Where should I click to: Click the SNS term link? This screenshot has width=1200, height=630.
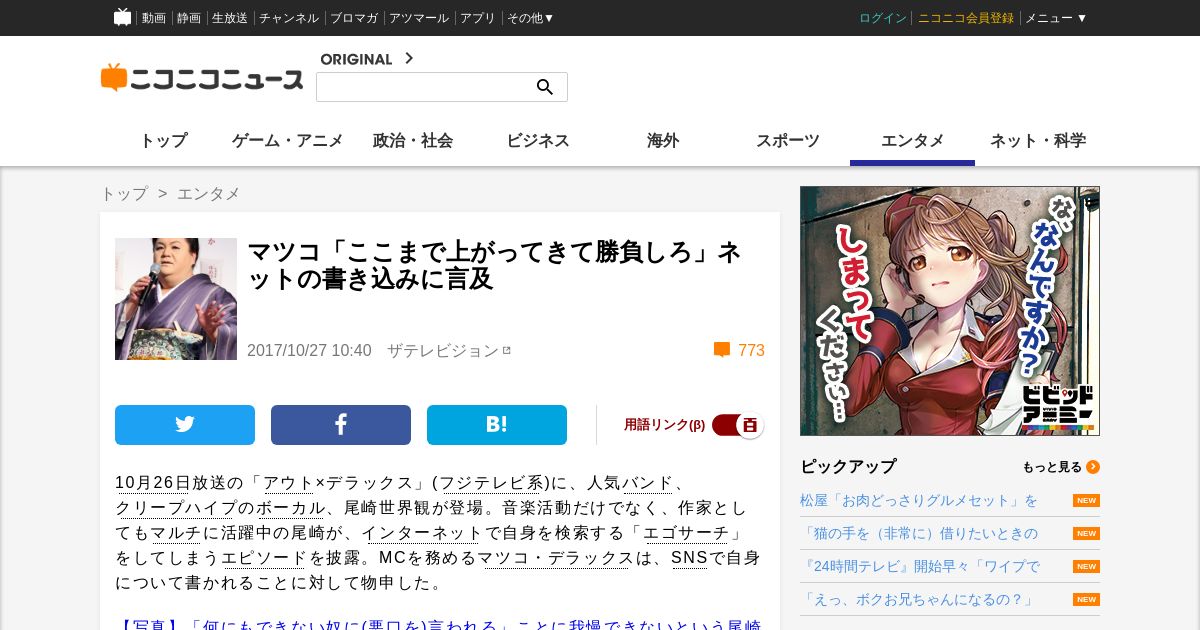689,558
